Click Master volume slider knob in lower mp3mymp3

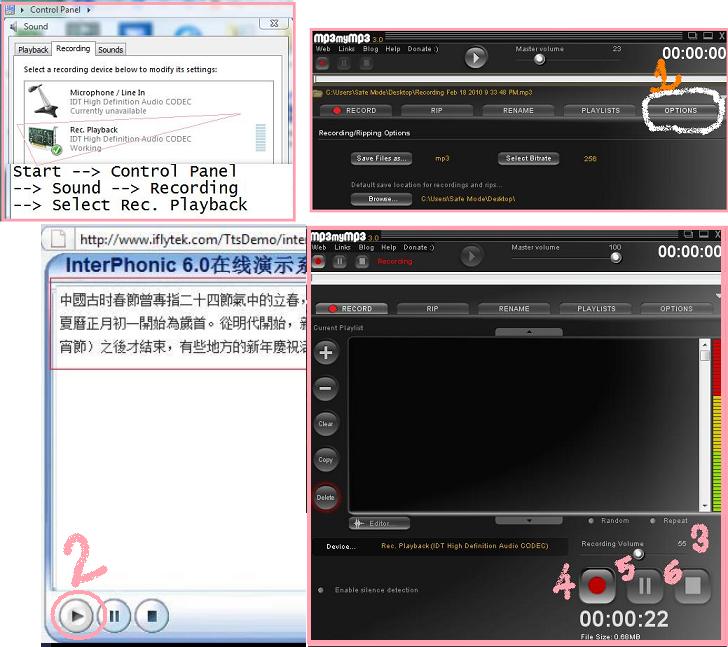click(616, 258)
